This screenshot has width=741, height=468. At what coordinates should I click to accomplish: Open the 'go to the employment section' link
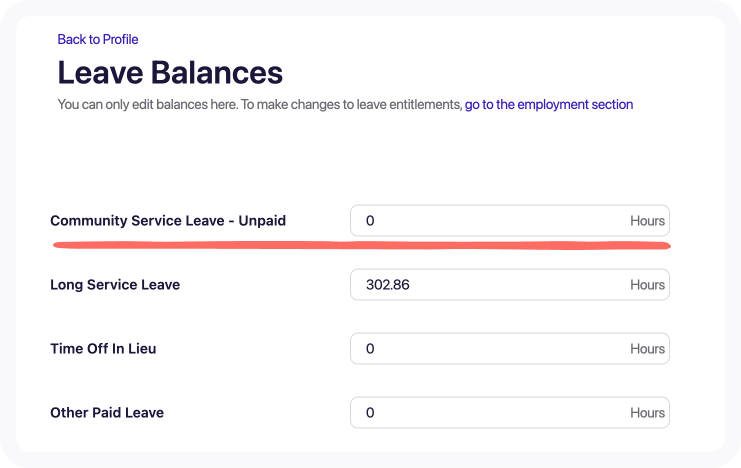click(x=549, y=104)
